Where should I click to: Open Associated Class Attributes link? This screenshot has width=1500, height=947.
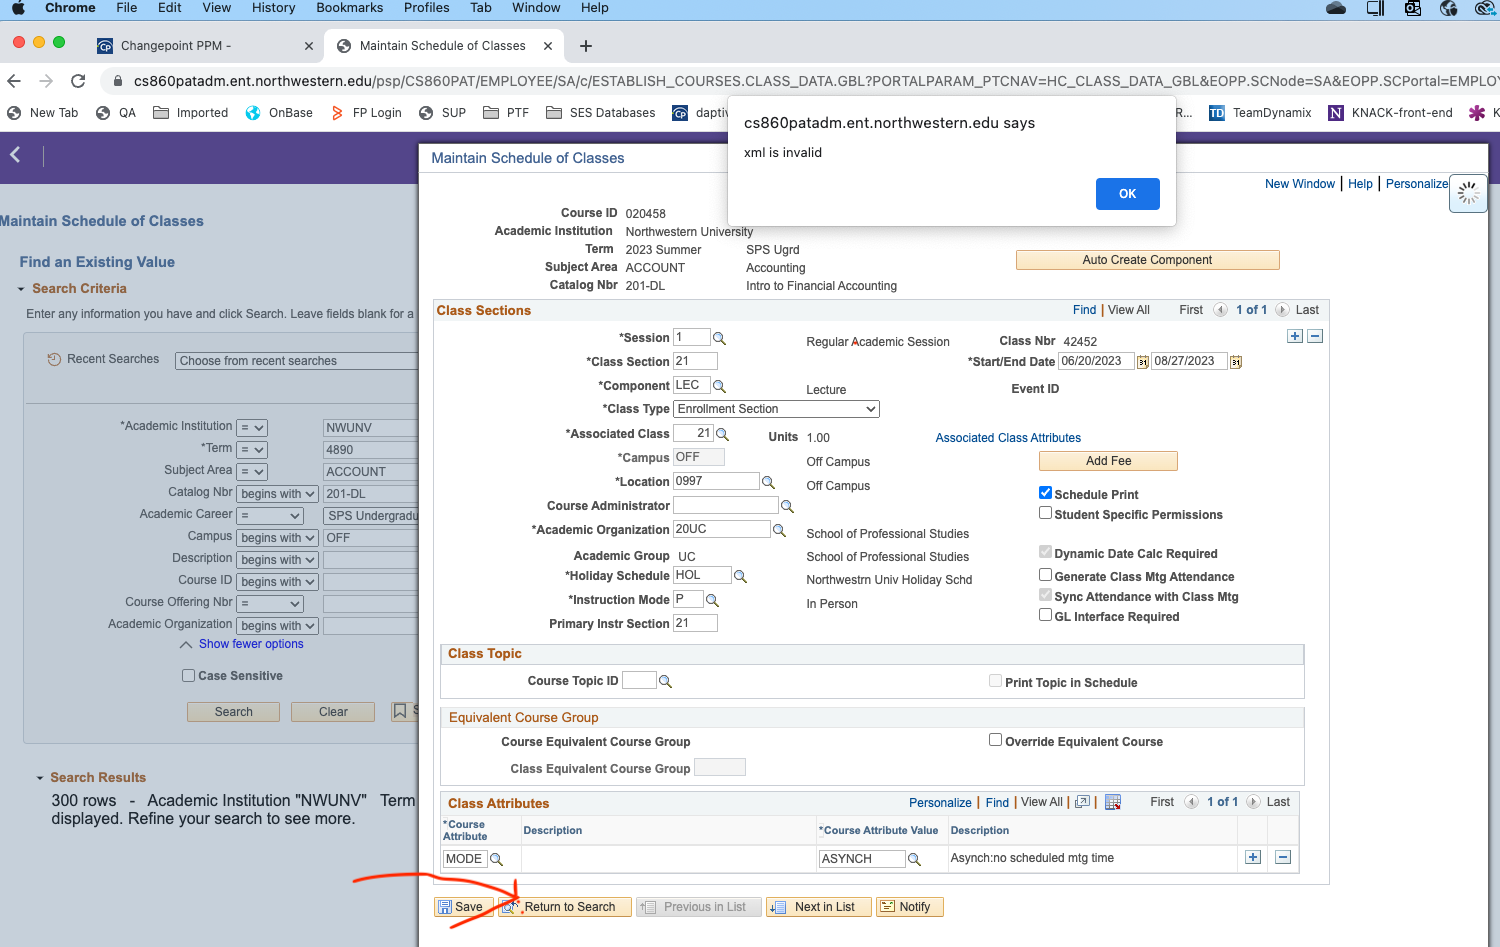pos(1008,438)
